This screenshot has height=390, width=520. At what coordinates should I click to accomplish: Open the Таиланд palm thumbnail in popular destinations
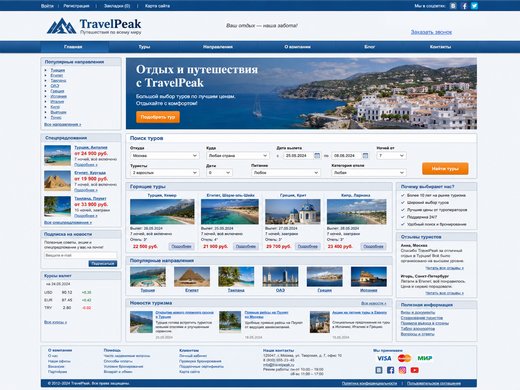[236, 277]
